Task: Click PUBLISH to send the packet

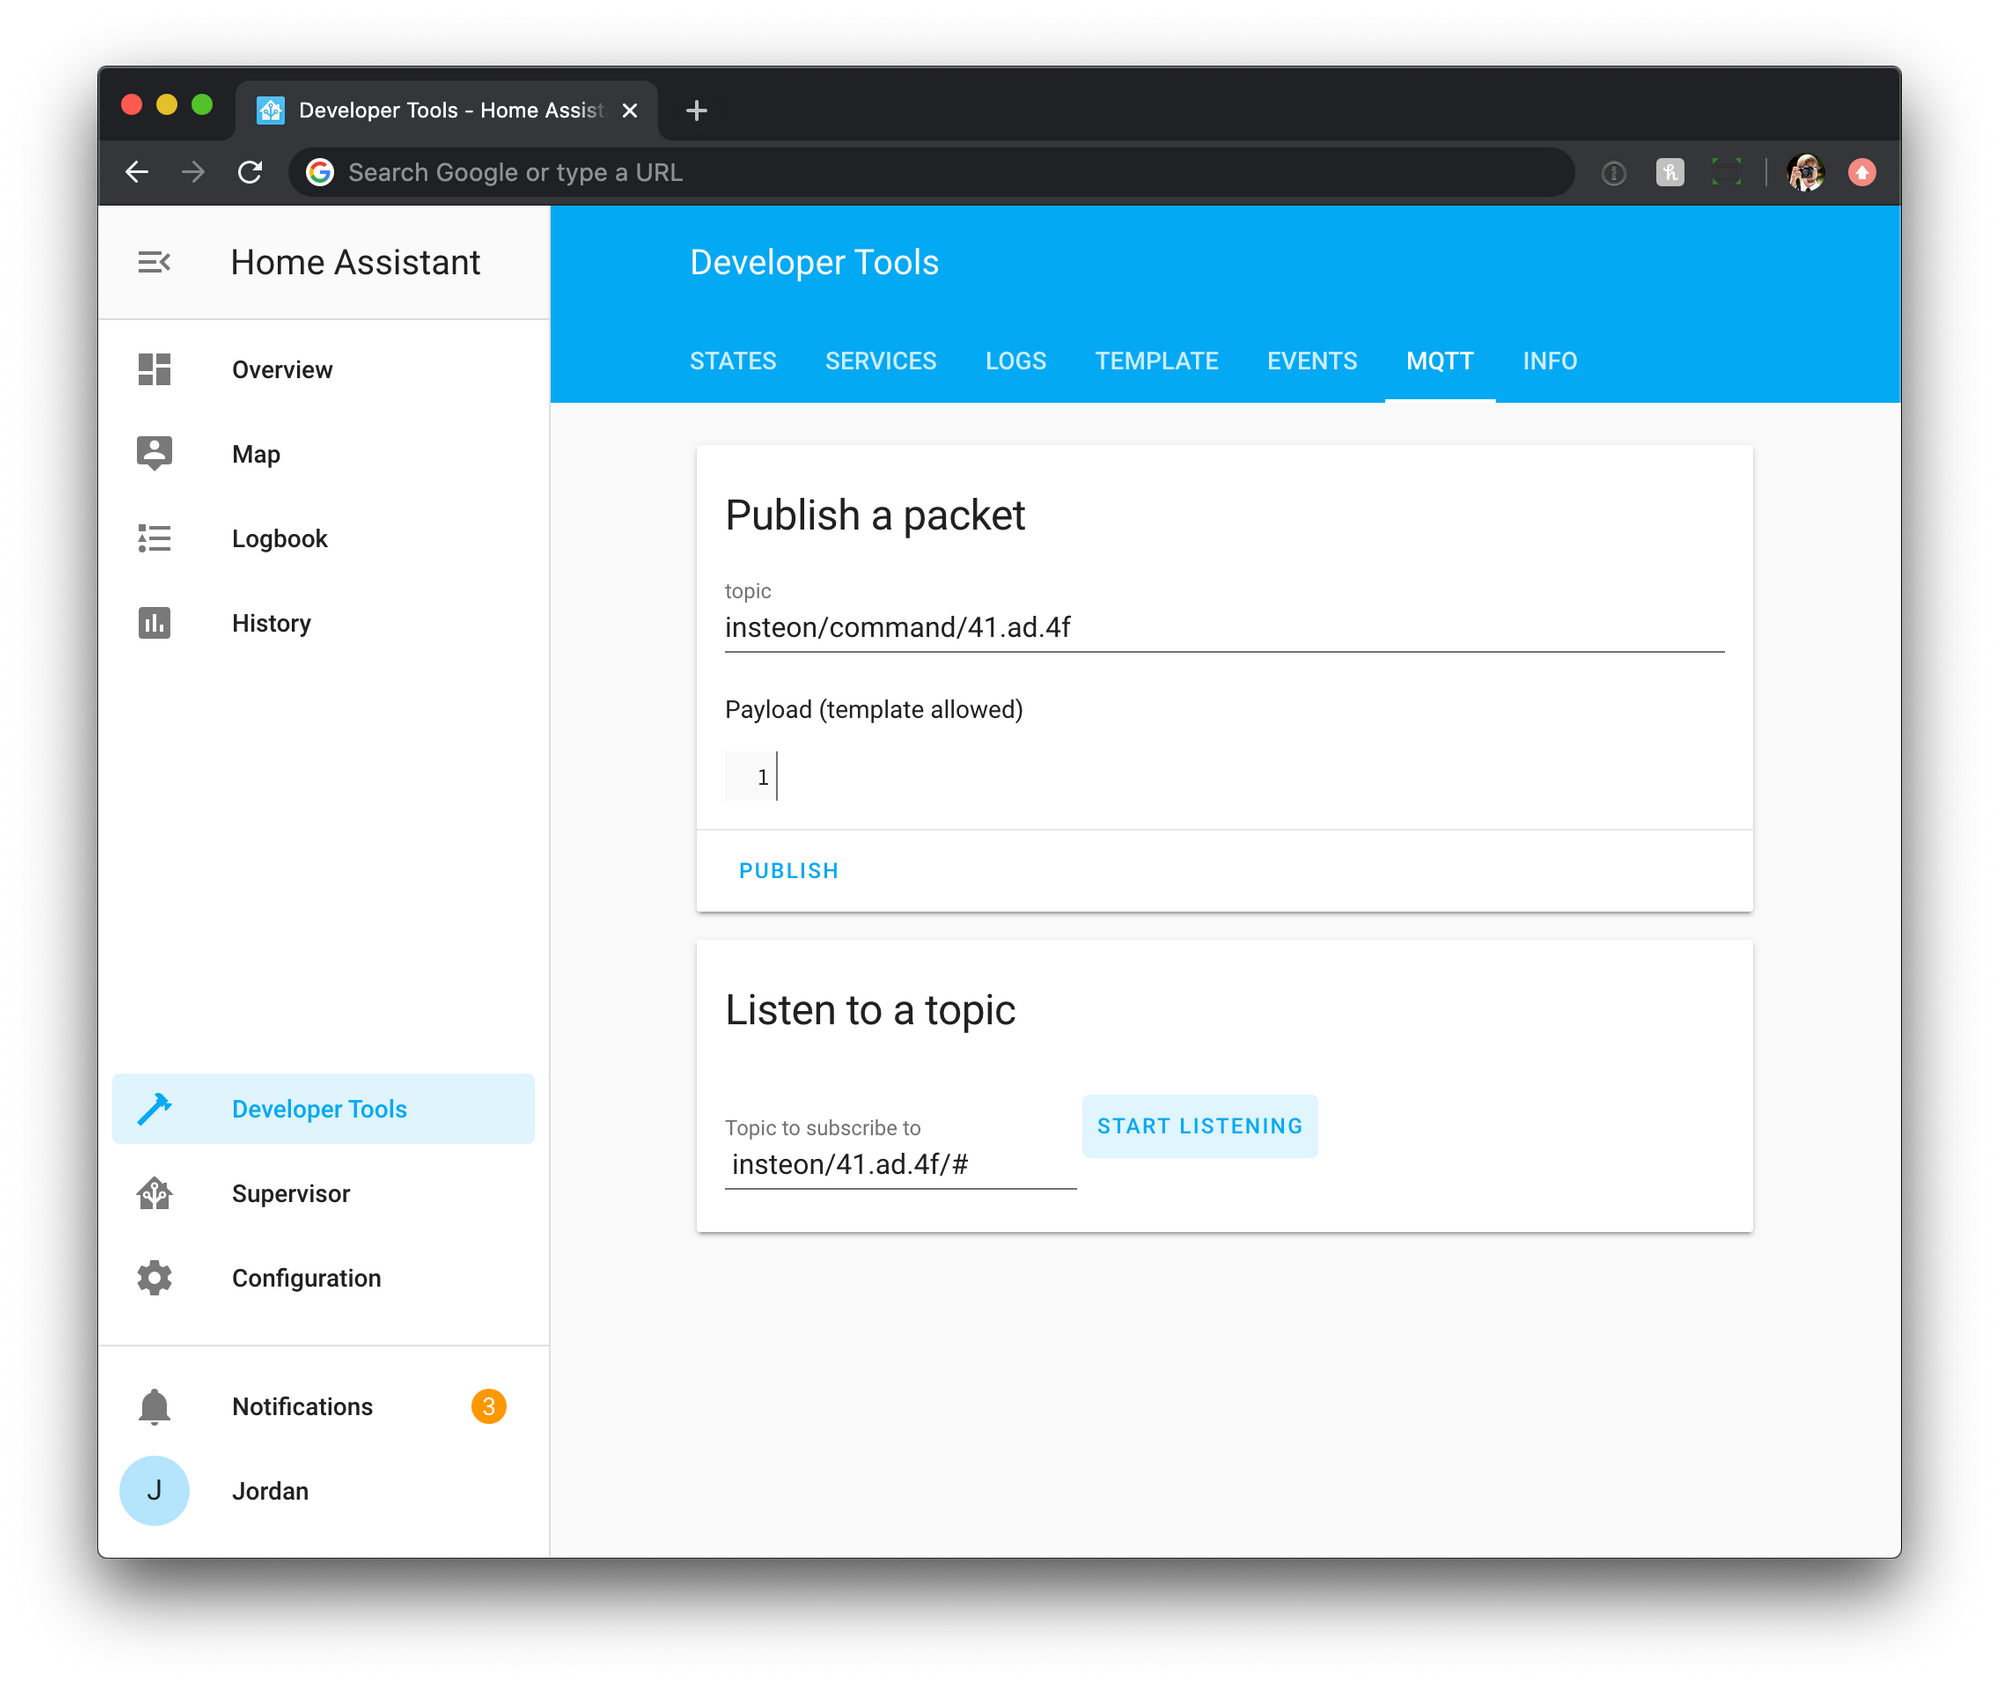Action: pos(787,869)
